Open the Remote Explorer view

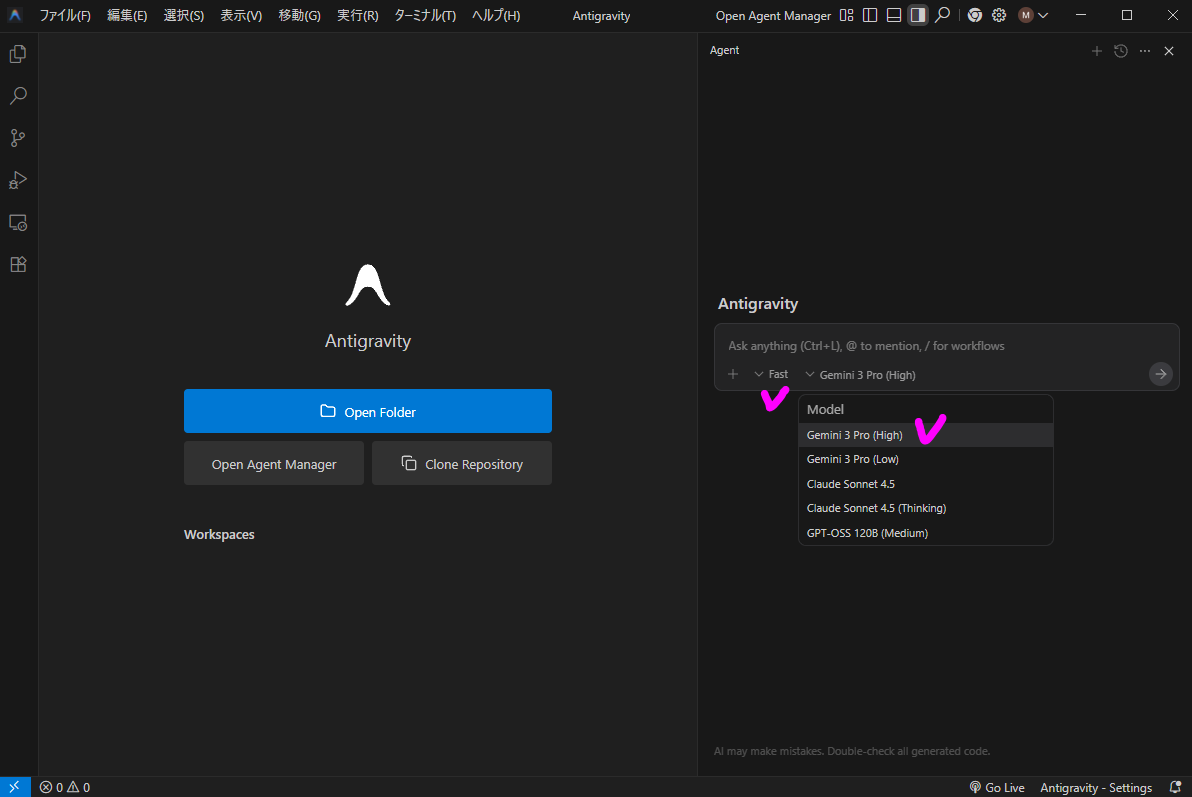click(x=17, y=222)
